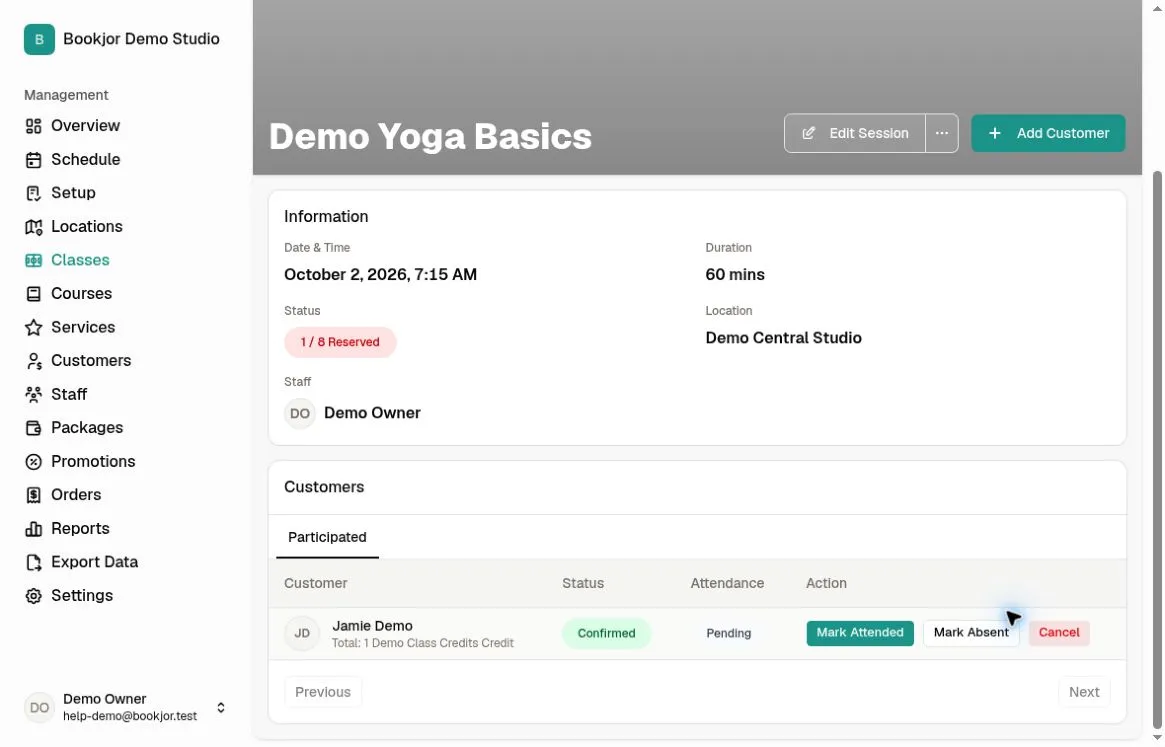Click the Schedule calendar icon
The width and height of the screenshot is (1165, 747).
click(x=33, y=160)
